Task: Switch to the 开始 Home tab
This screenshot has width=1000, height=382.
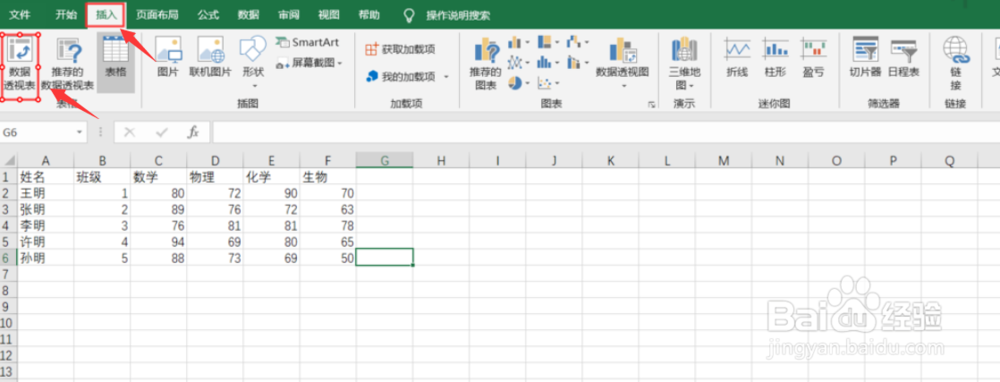Action: click(65, 15)
